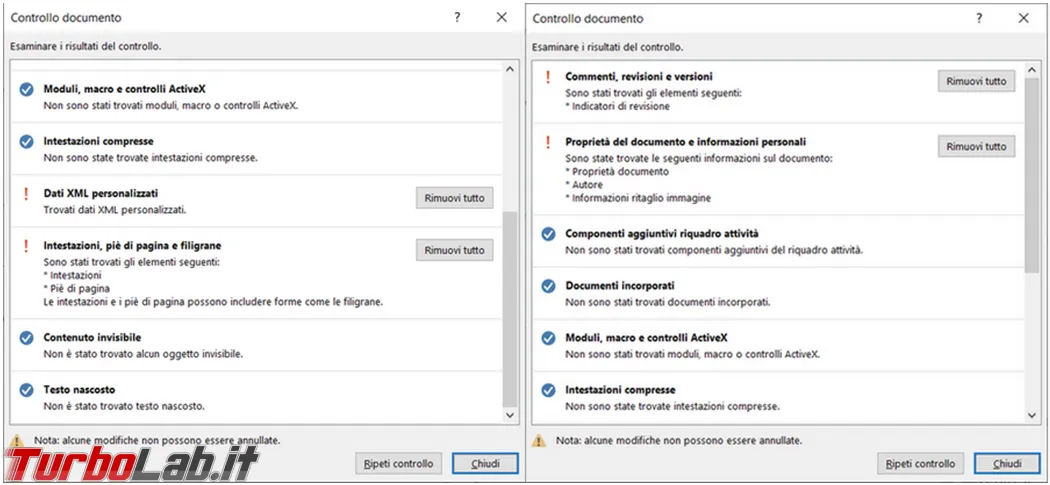Image resolution: width=1050 pixels, height=485 pixels.
Task: Click the blue checkmark next to Documenti incorporati
Action: click(548, 286)
